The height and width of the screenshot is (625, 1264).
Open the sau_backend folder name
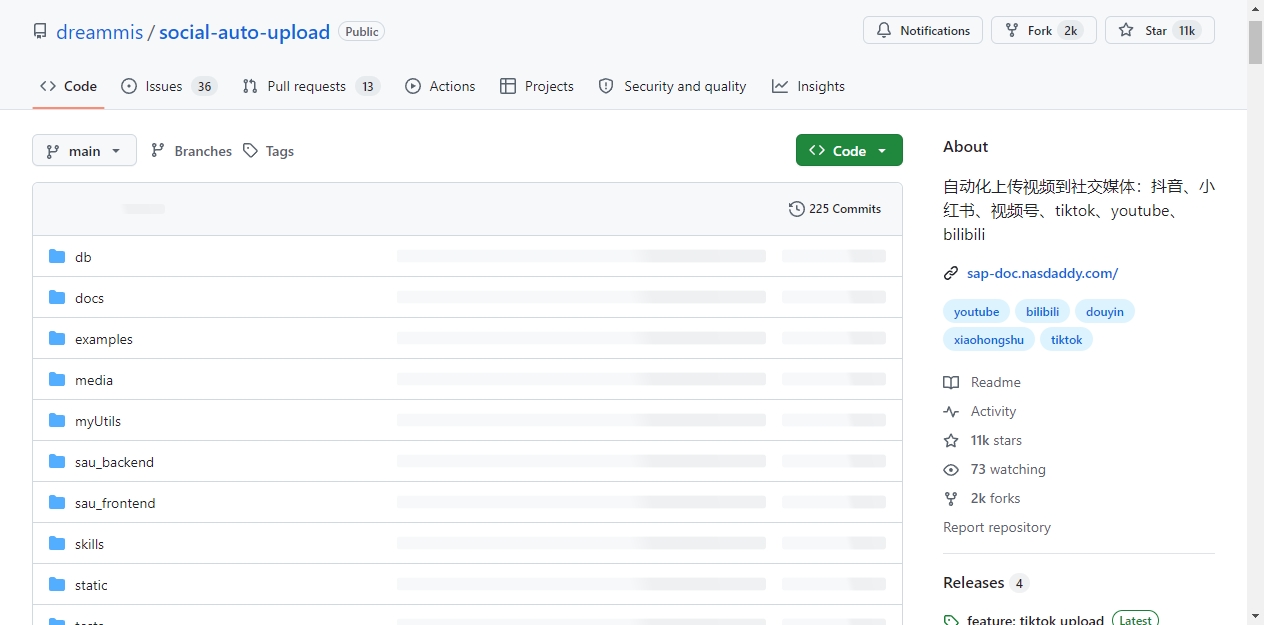114,462
